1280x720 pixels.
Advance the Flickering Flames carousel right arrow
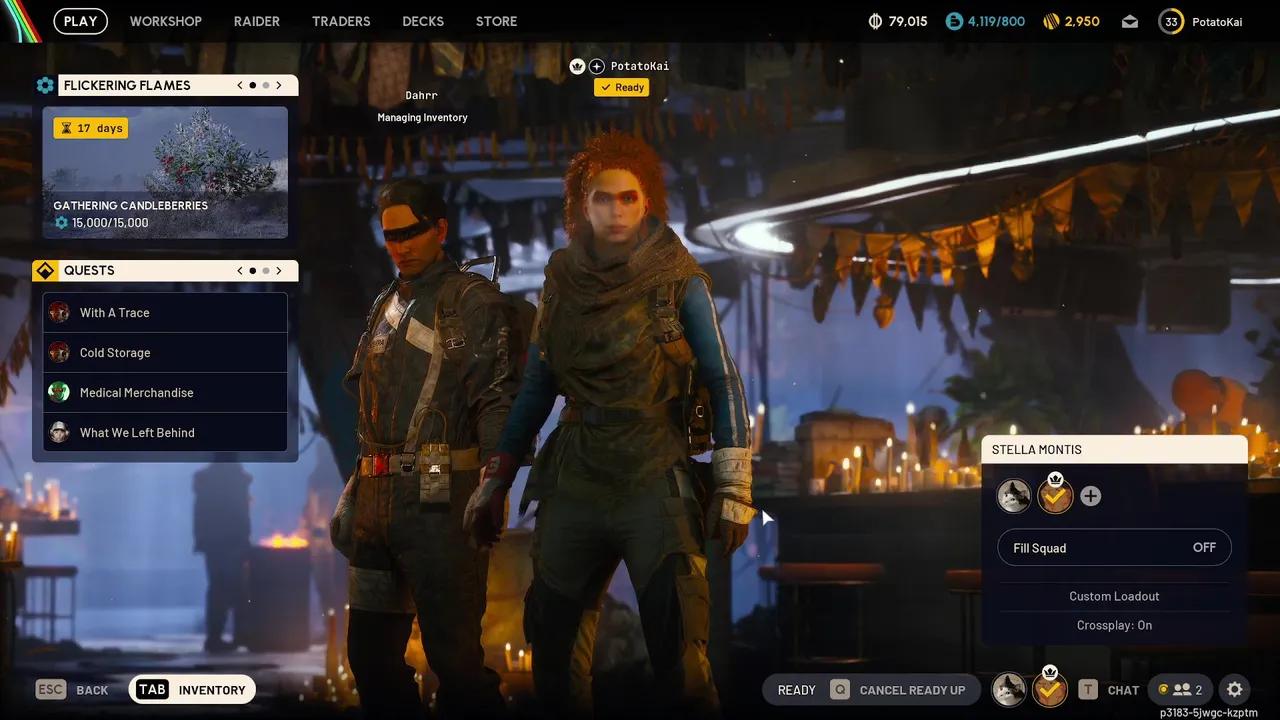pyautogui.click(x=279, y=85)
